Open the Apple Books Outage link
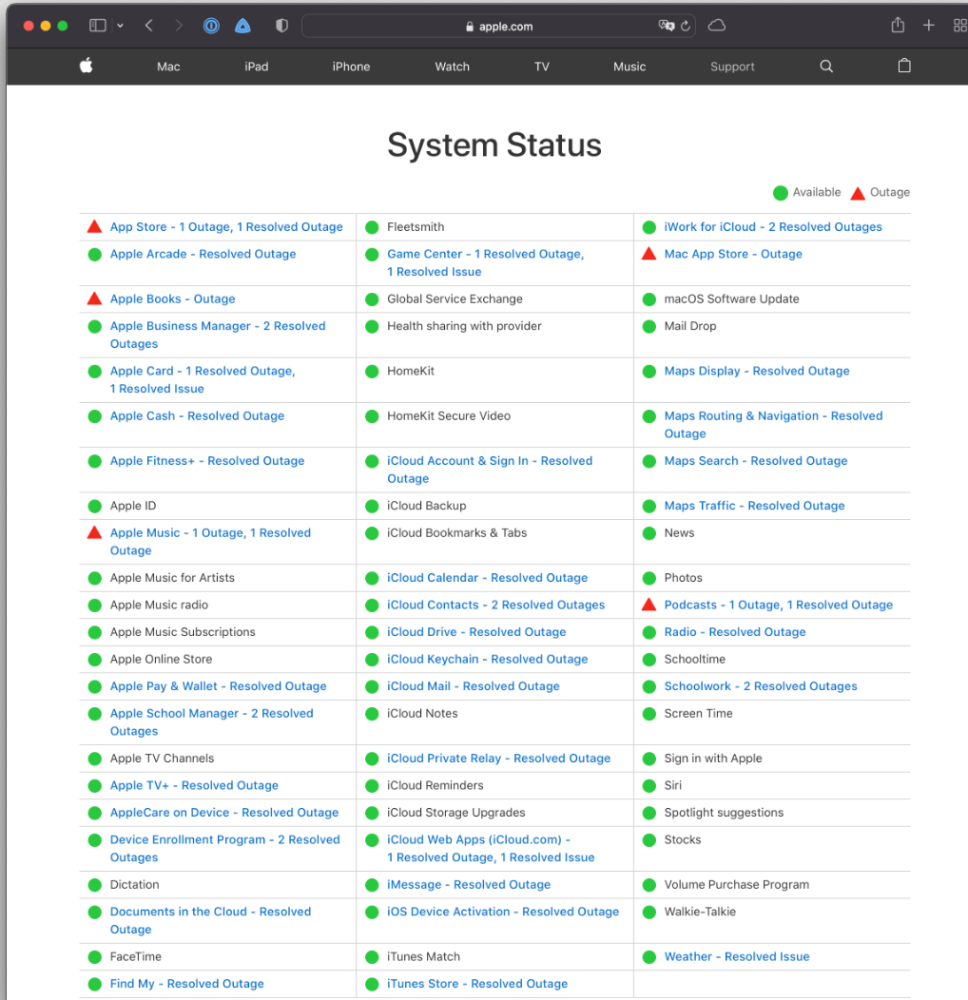Screen dimensions: 968x1000 click(x=172, y=298)
